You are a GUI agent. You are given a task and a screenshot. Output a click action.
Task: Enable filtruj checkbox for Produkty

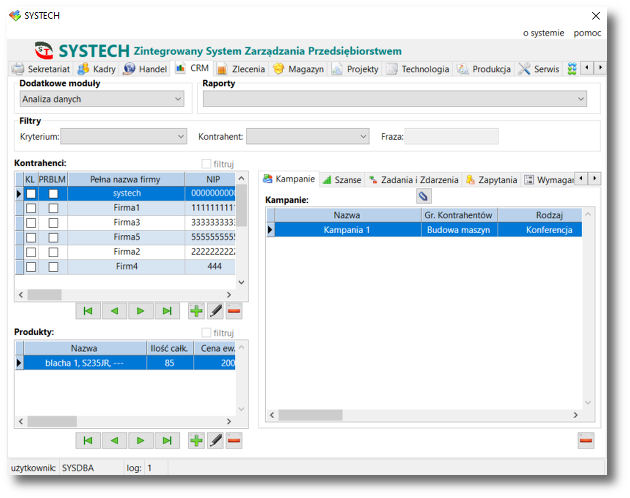click(x=206, y=332)
